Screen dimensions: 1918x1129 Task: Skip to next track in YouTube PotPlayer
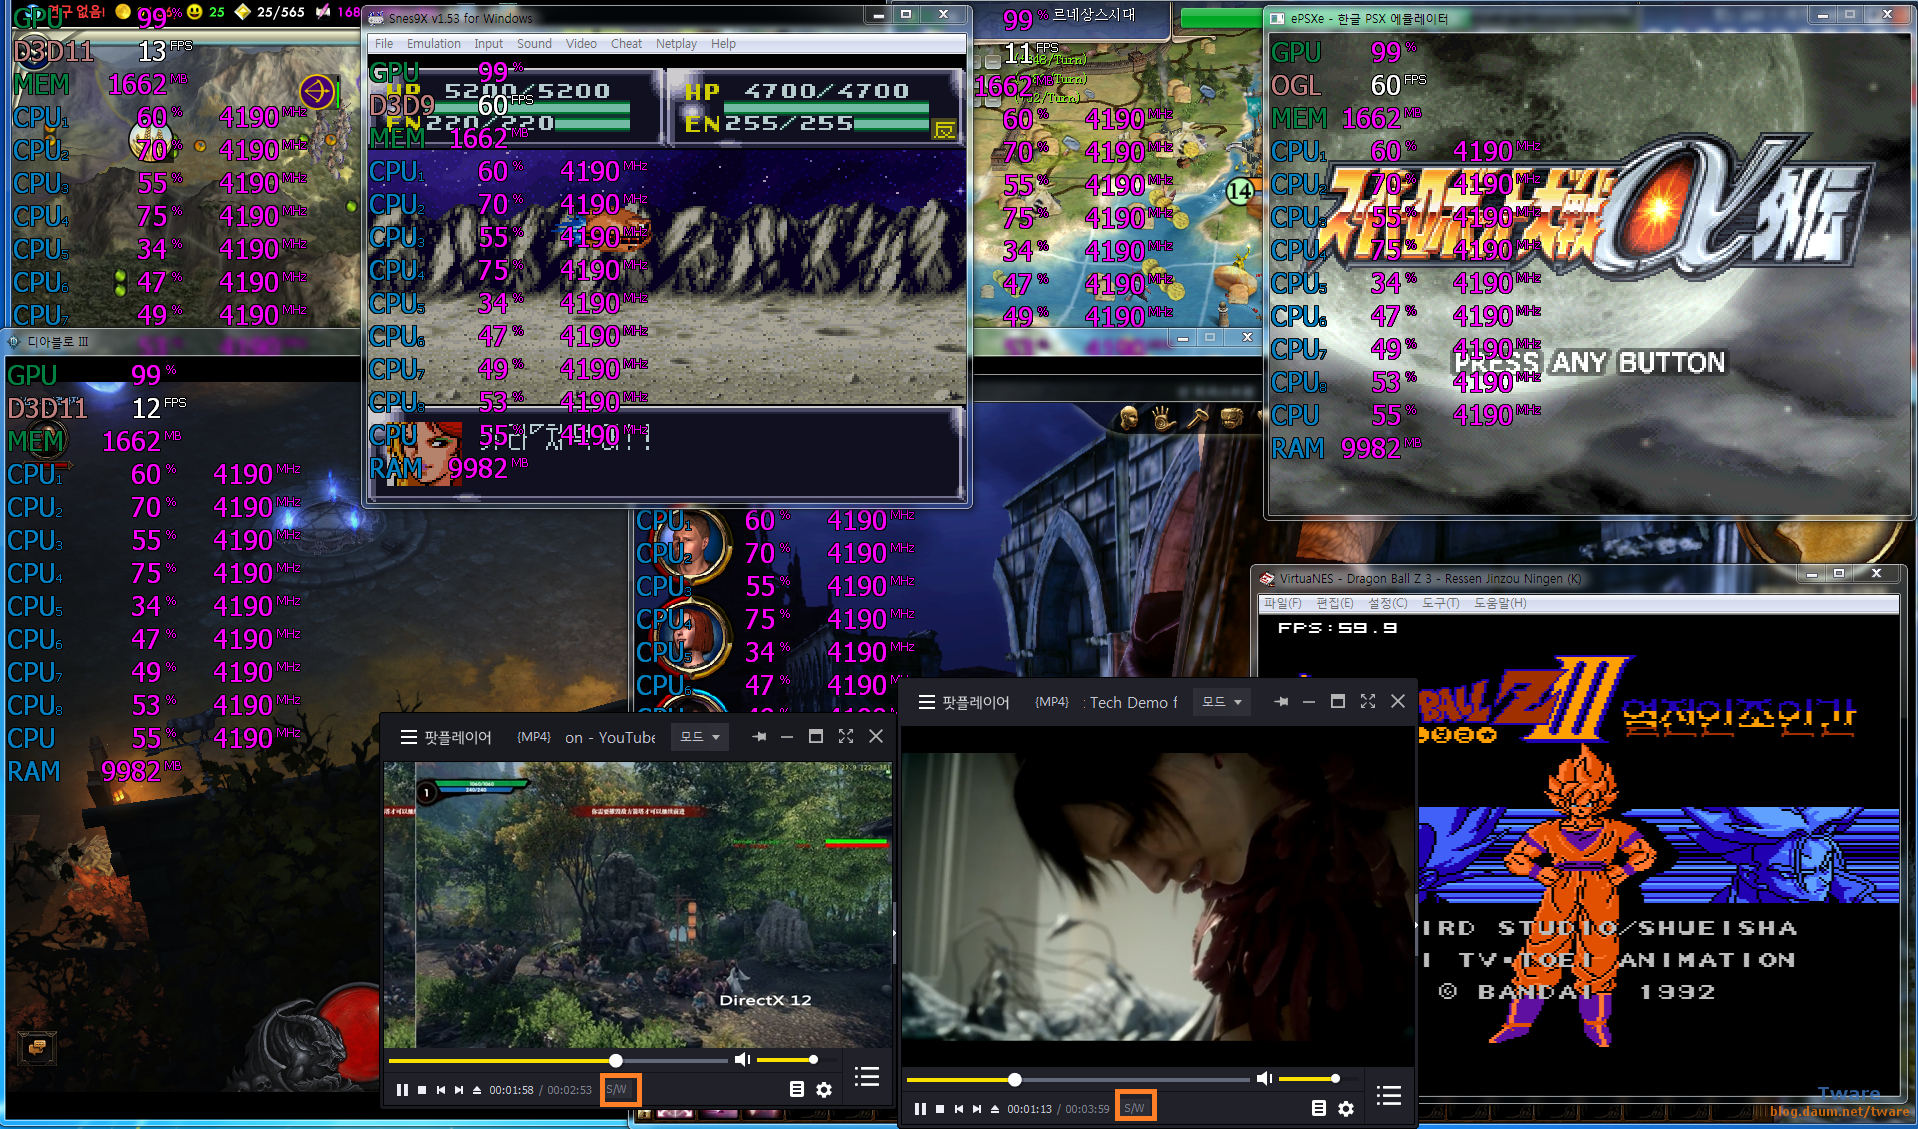click(459, 1090)
